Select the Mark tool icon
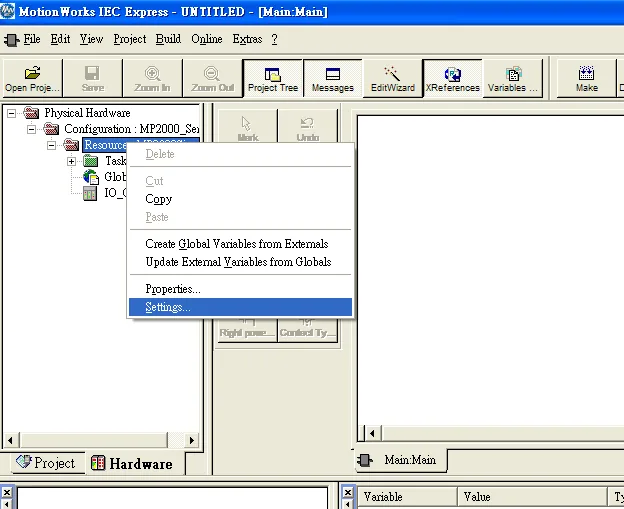The width and height of the screenshot is (624, 509). coord(248,126)
